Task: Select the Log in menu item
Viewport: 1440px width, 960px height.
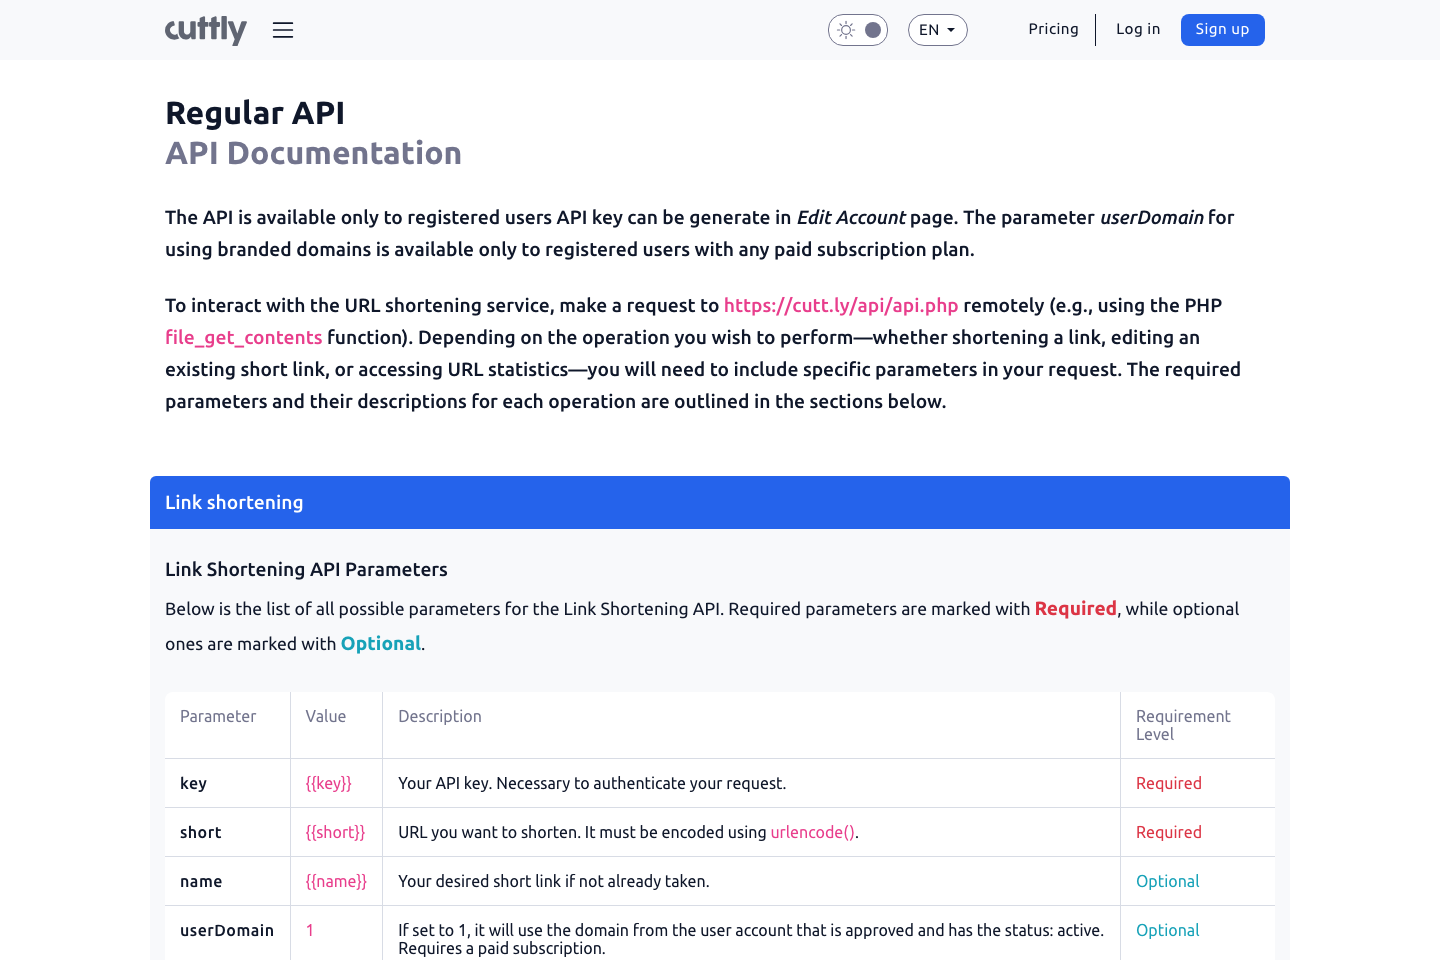Action: tap(1138, 29)
